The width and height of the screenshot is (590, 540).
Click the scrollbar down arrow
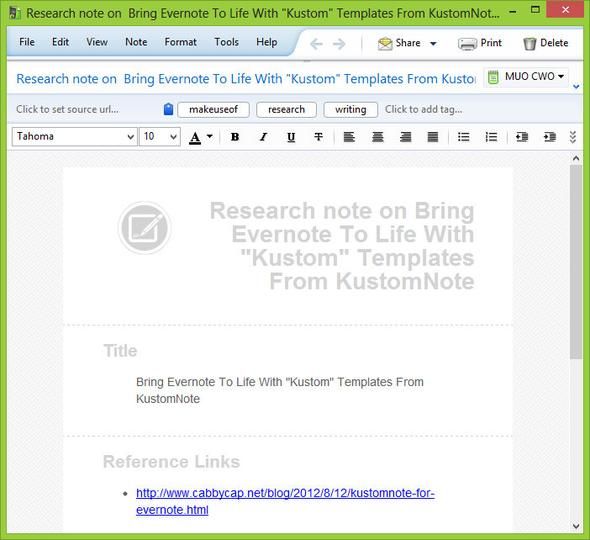[x=576, y=526]
